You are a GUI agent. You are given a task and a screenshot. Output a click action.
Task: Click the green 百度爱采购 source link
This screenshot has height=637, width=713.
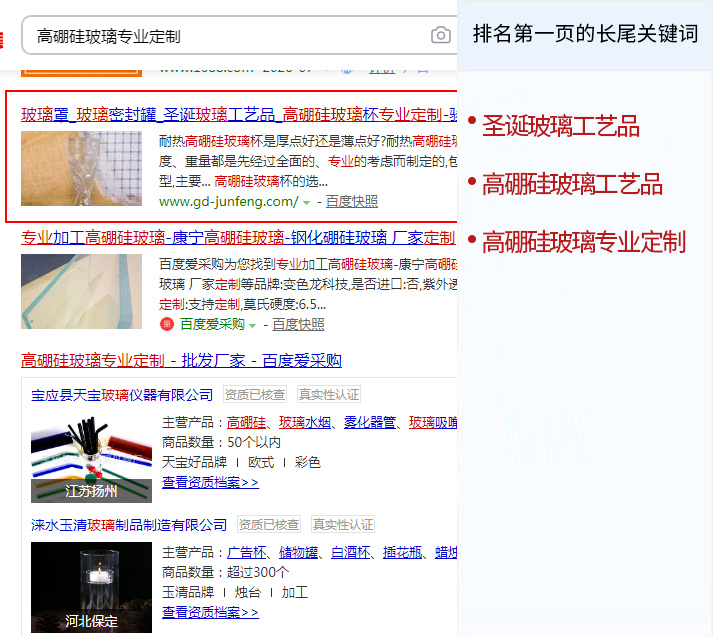[x=212, y=324]
